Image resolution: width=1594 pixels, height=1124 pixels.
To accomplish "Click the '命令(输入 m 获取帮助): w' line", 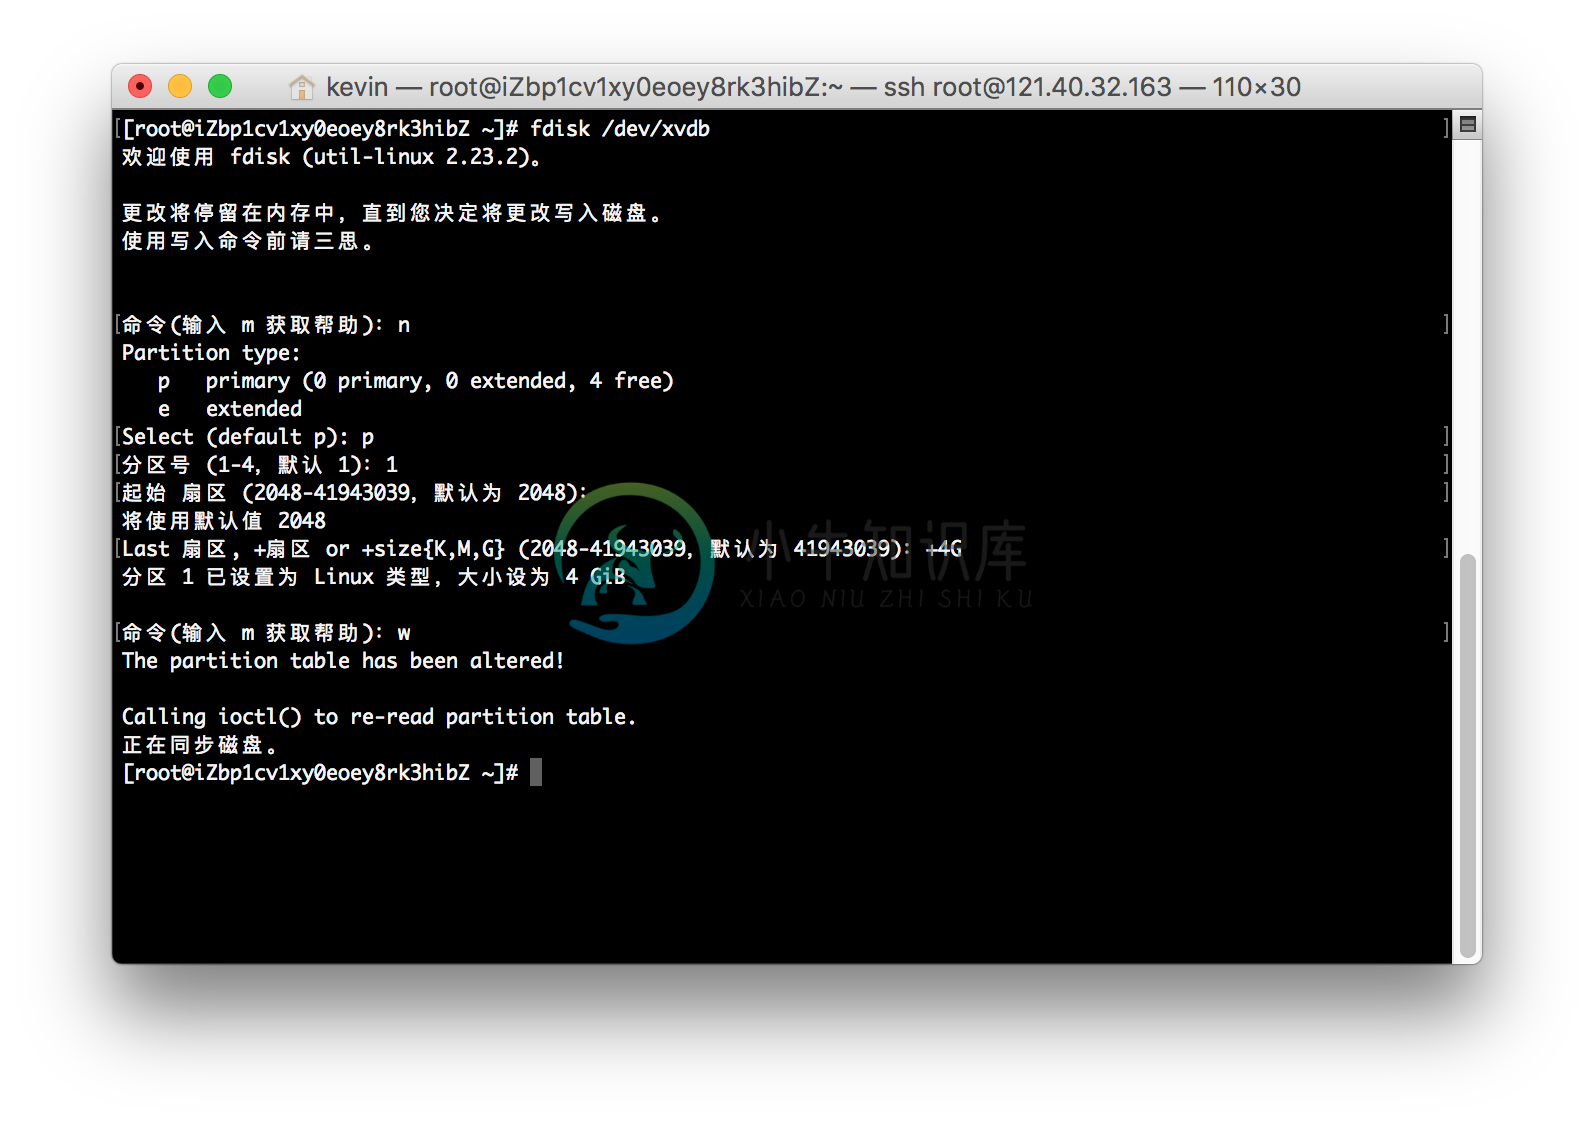I will [266, 633].
